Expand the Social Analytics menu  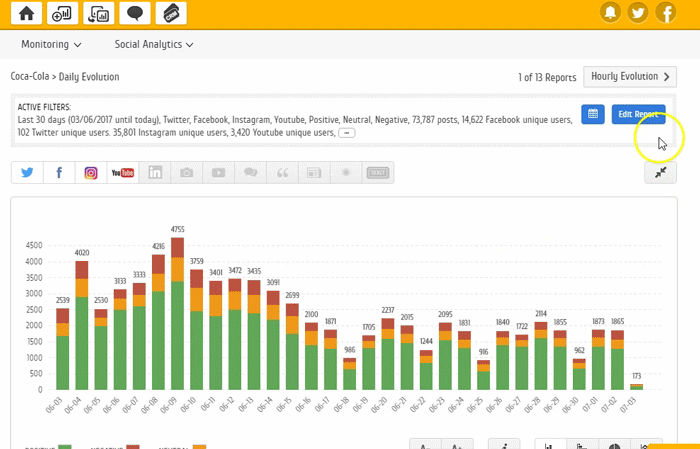coord(153,44)
